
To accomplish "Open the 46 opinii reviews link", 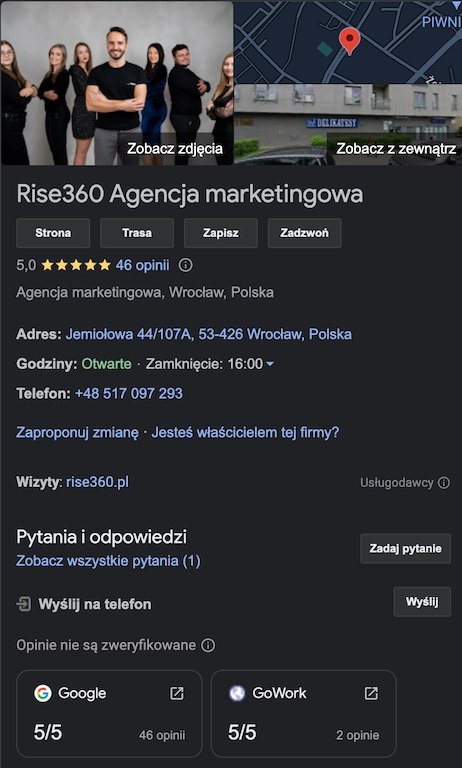I will pos(143,265).
